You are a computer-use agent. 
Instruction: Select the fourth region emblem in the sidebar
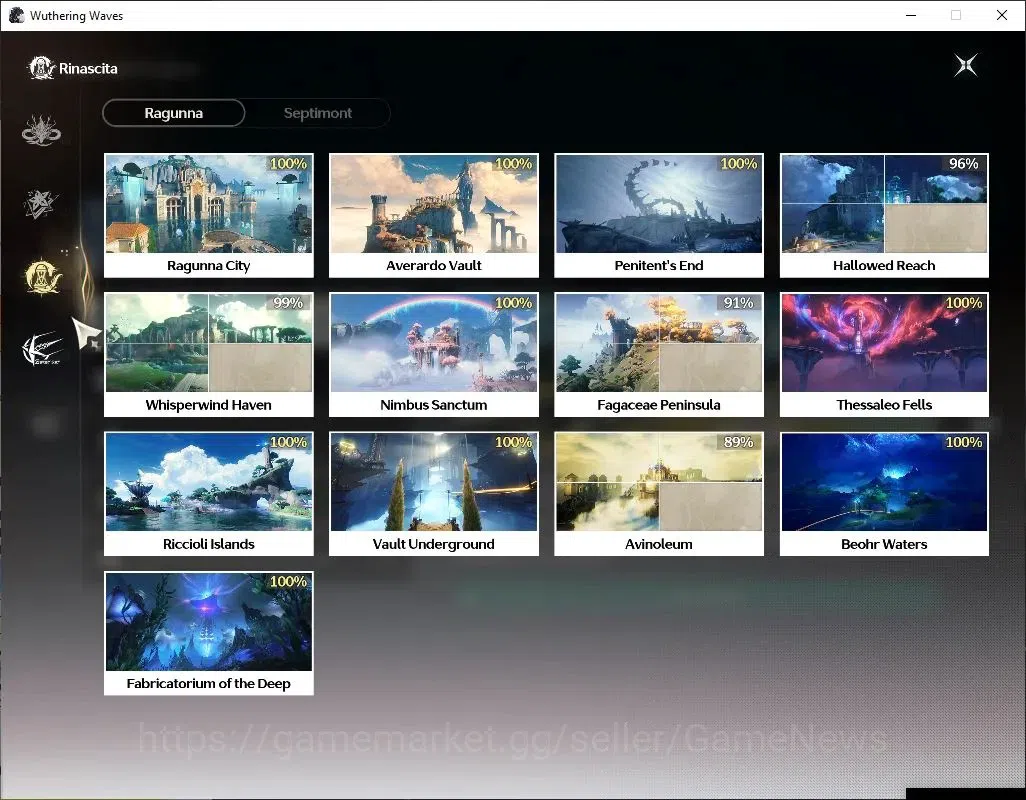click(x=43, y=349)
